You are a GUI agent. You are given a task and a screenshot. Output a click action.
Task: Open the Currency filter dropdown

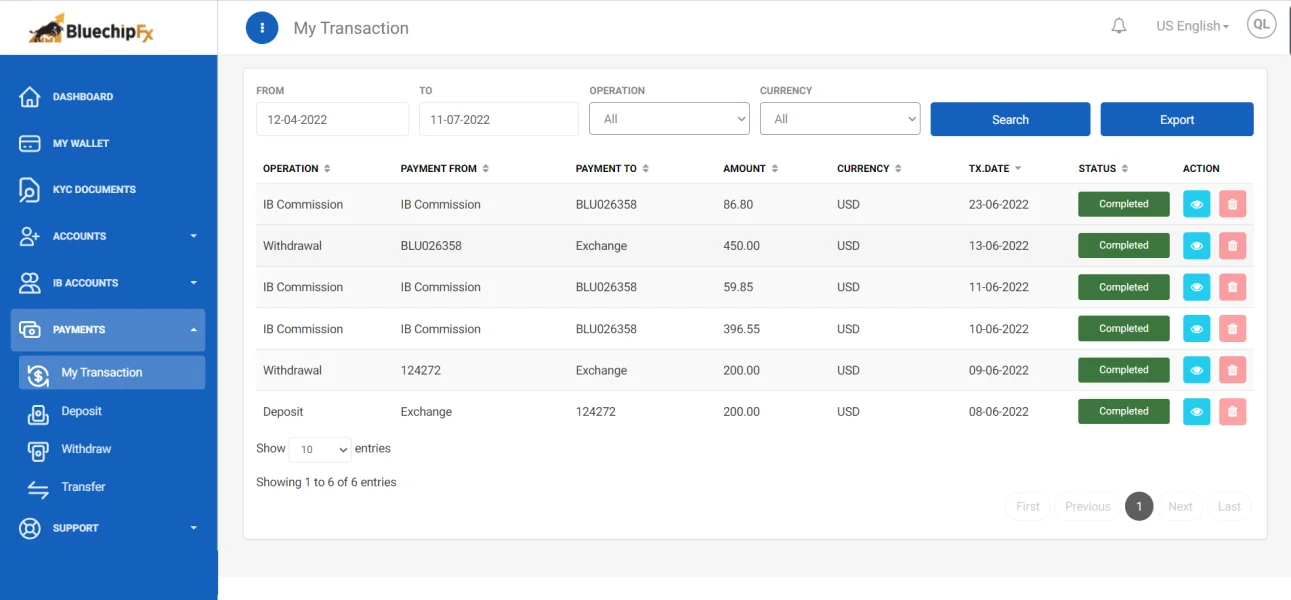[x=839, y=119]
